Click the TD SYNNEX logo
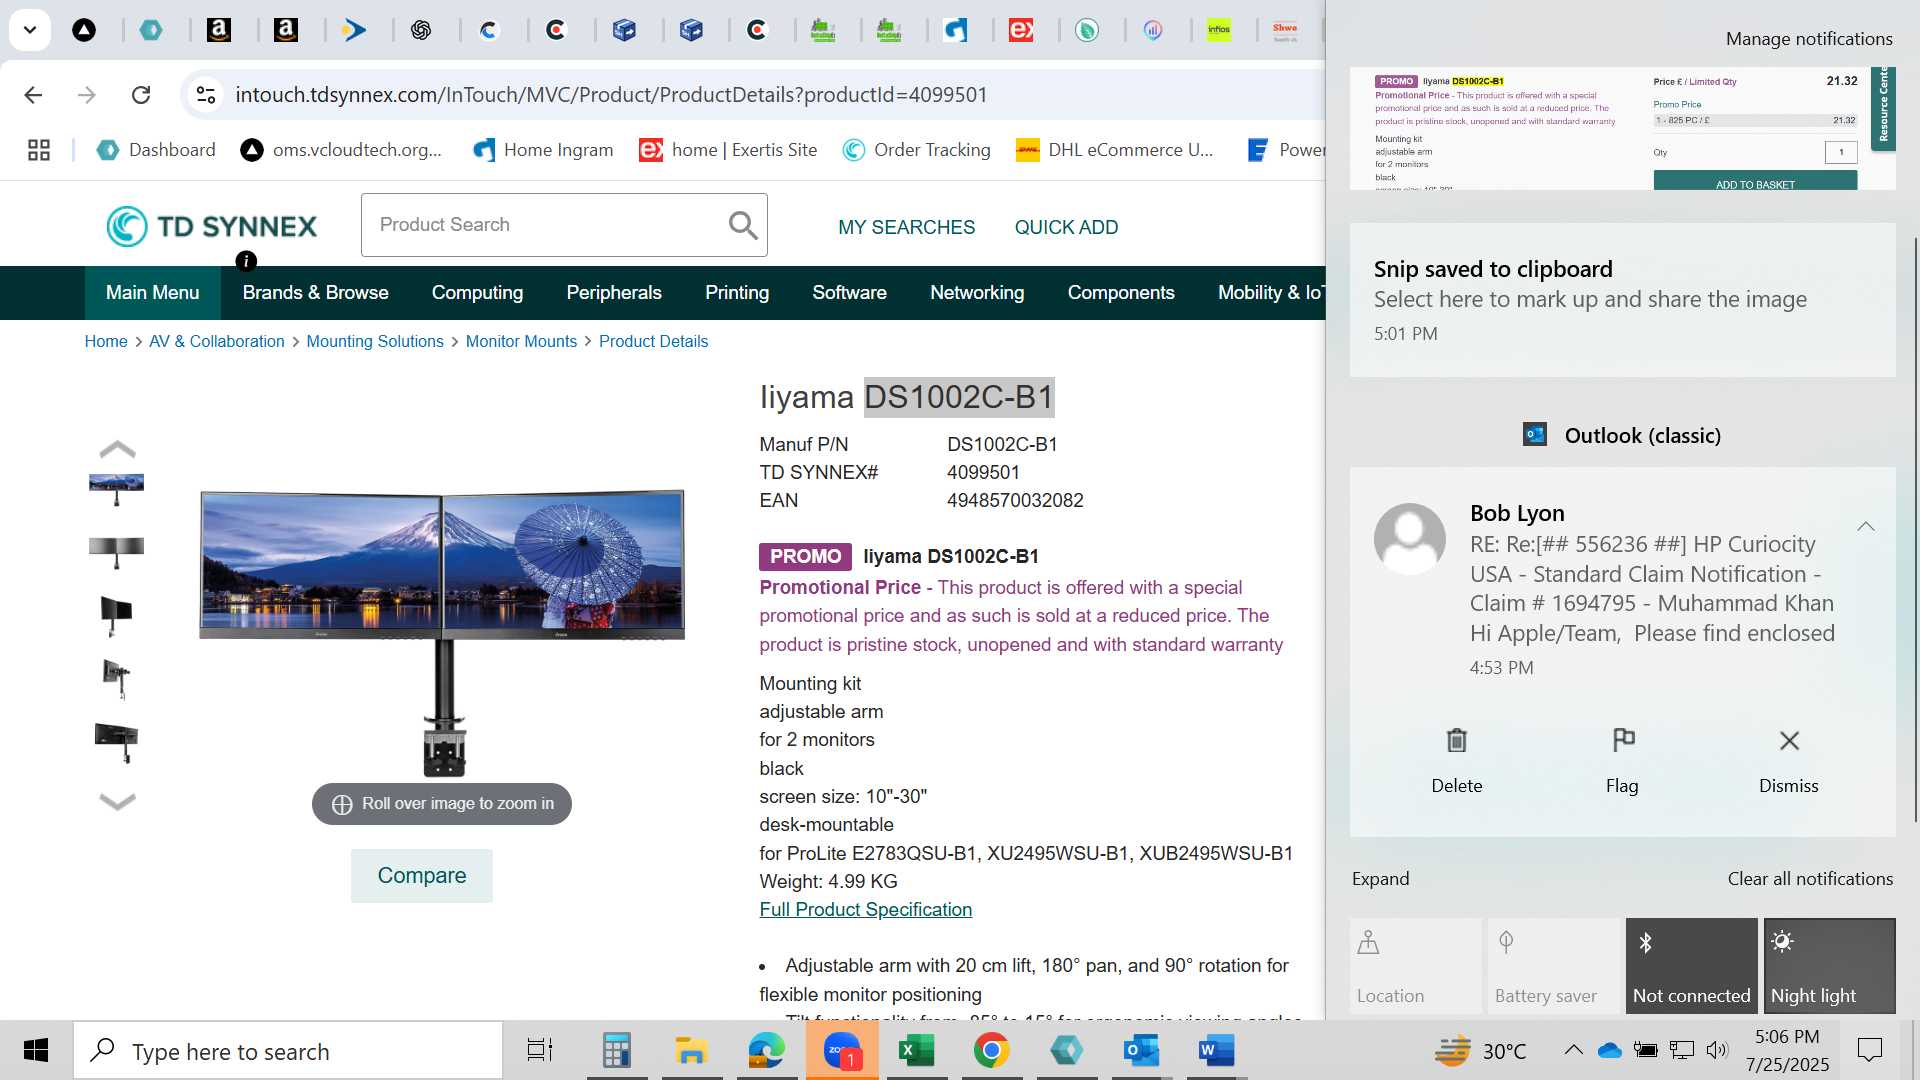Screen dimensions: 1920x1080 [212, 226]
